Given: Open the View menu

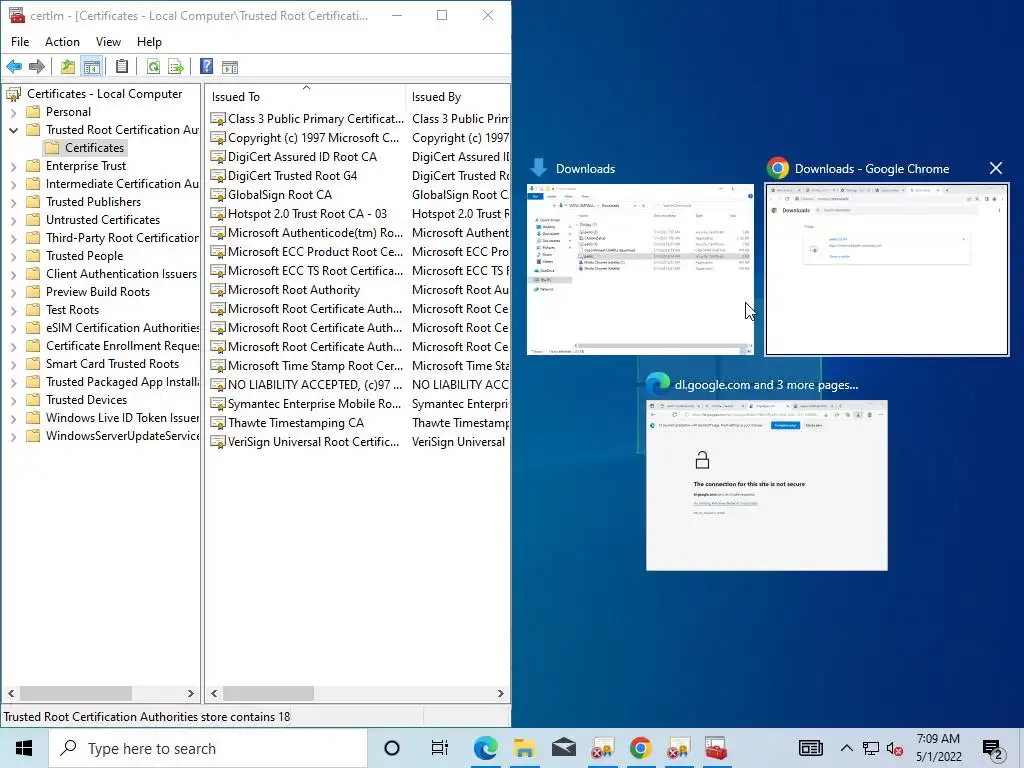Looking at the screenshot, I should pyautogui.click(x=108, y=42).
